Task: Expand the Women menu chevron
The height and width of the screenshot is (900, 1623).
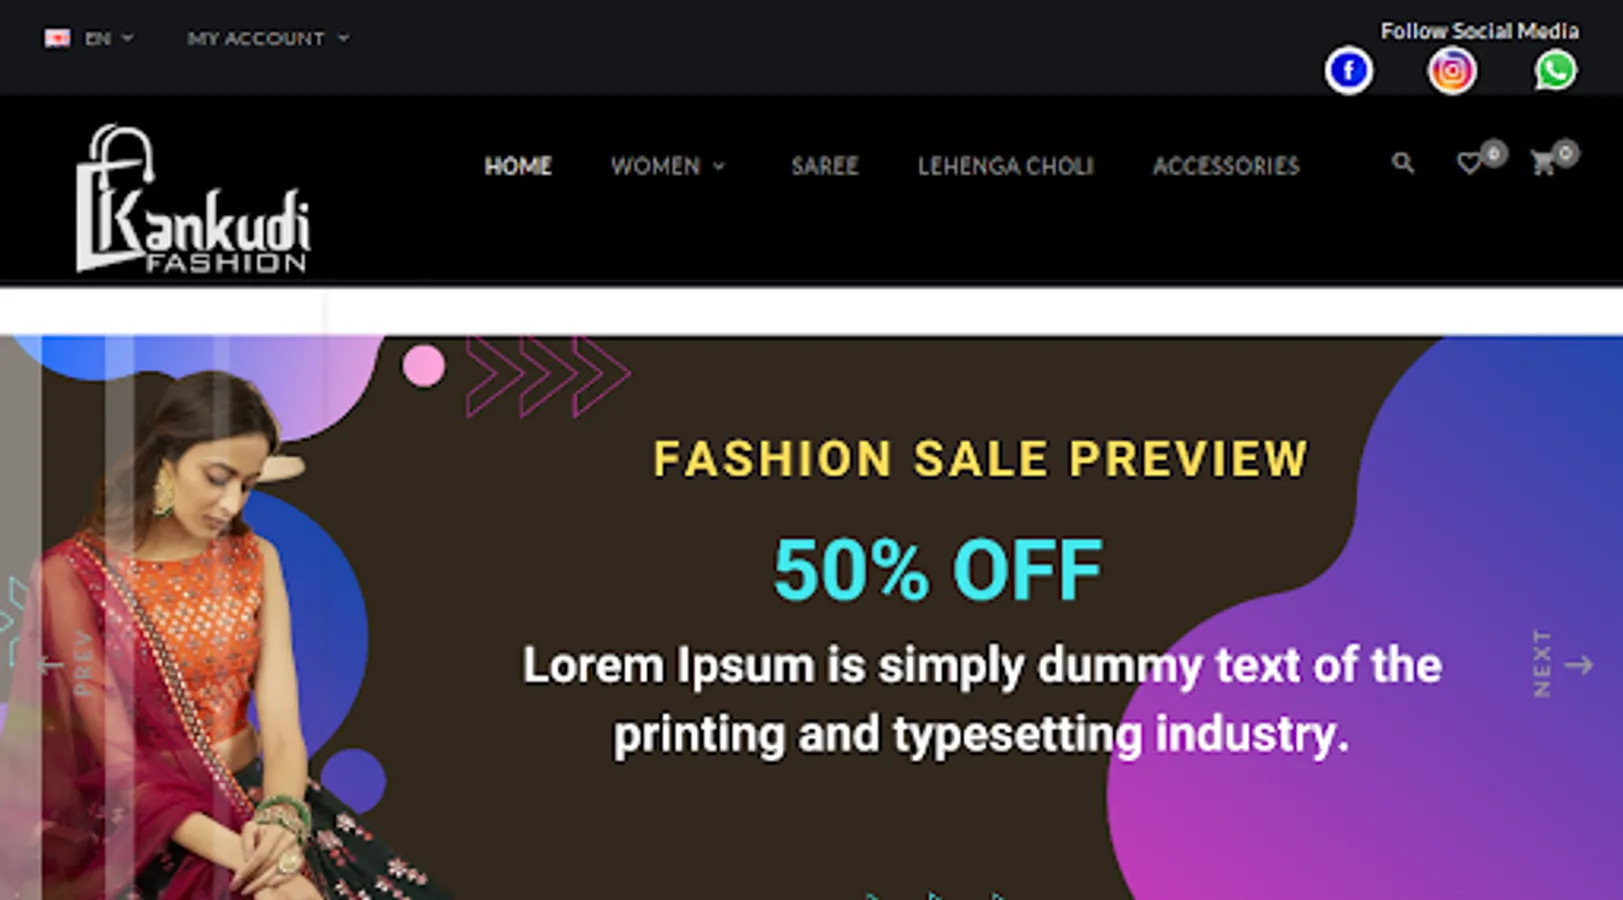Action: [719, 166]
